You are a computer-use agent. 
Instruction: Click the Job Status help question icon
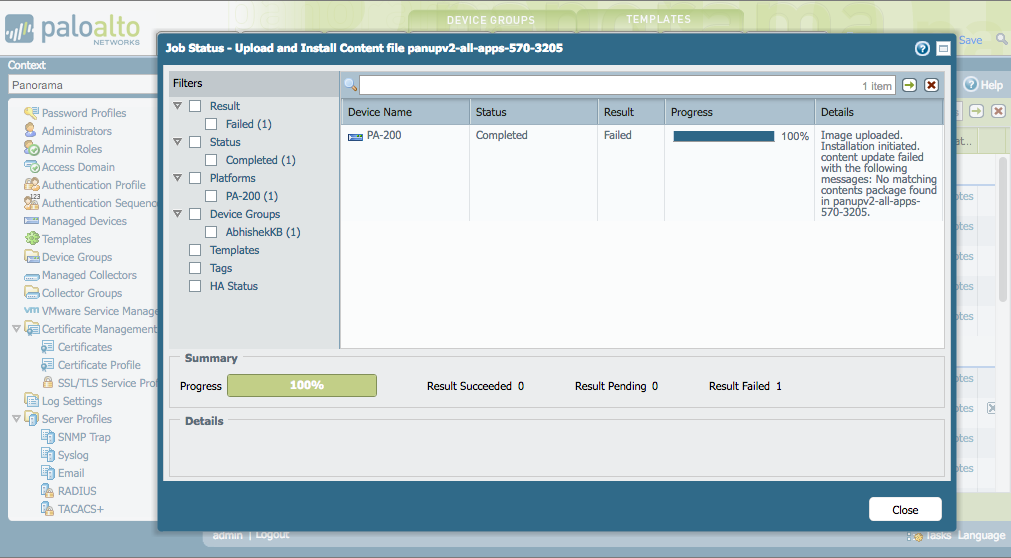pyautogui.click(x=922, y=48)
